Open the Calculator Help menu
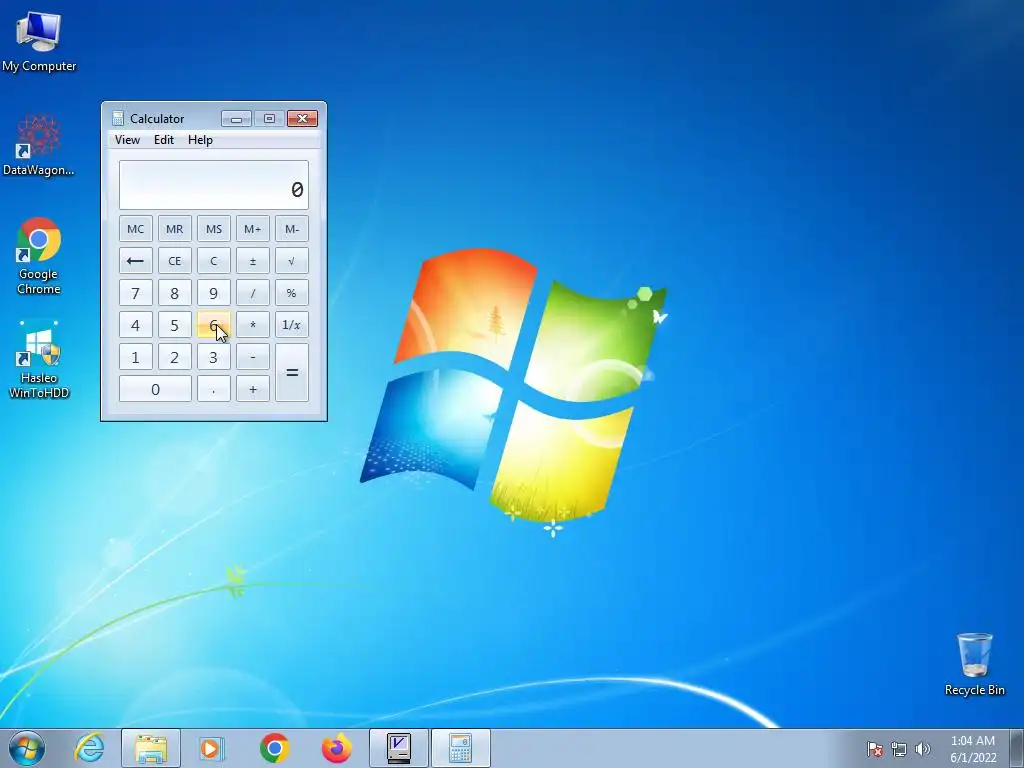The width and height of the screenshot is (1024, 768). 200,140
